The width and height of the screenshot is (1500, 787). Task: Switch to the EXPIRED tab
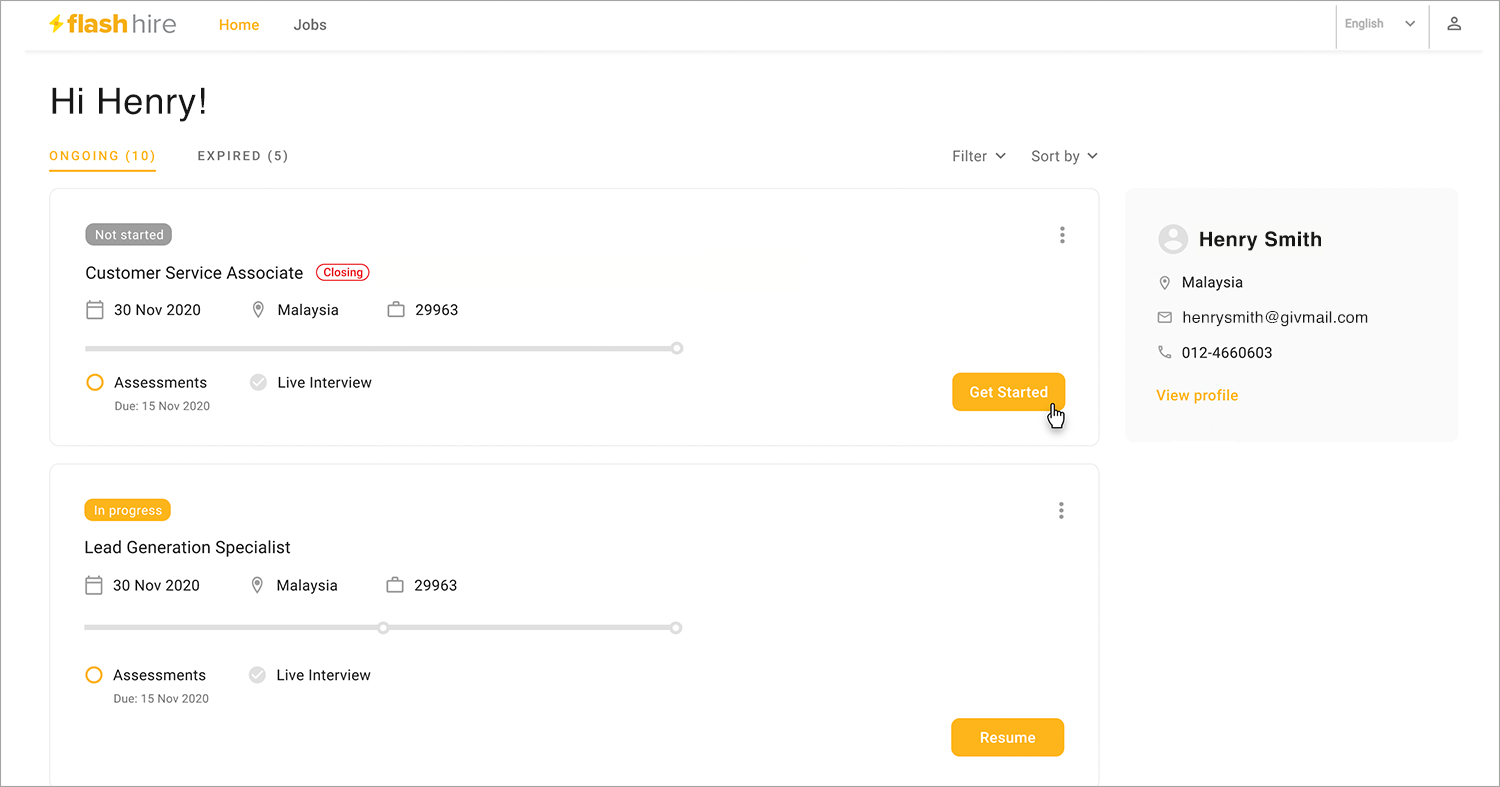[x=242, y=156]
